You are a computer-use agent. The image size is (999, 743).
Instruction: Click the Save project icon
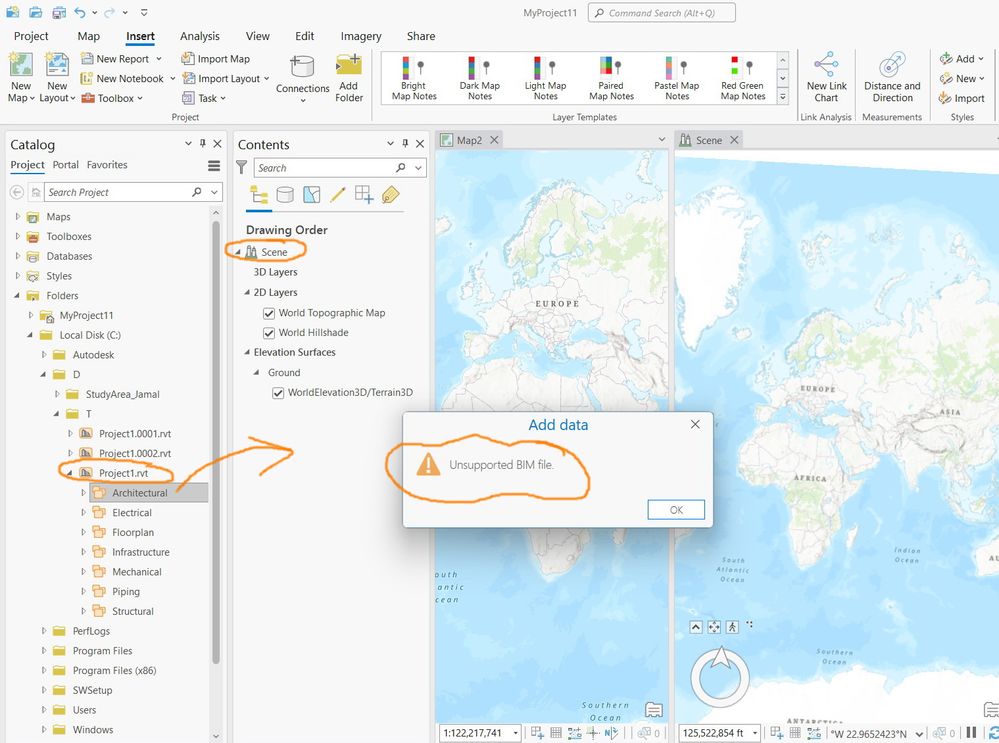point(59,12)
